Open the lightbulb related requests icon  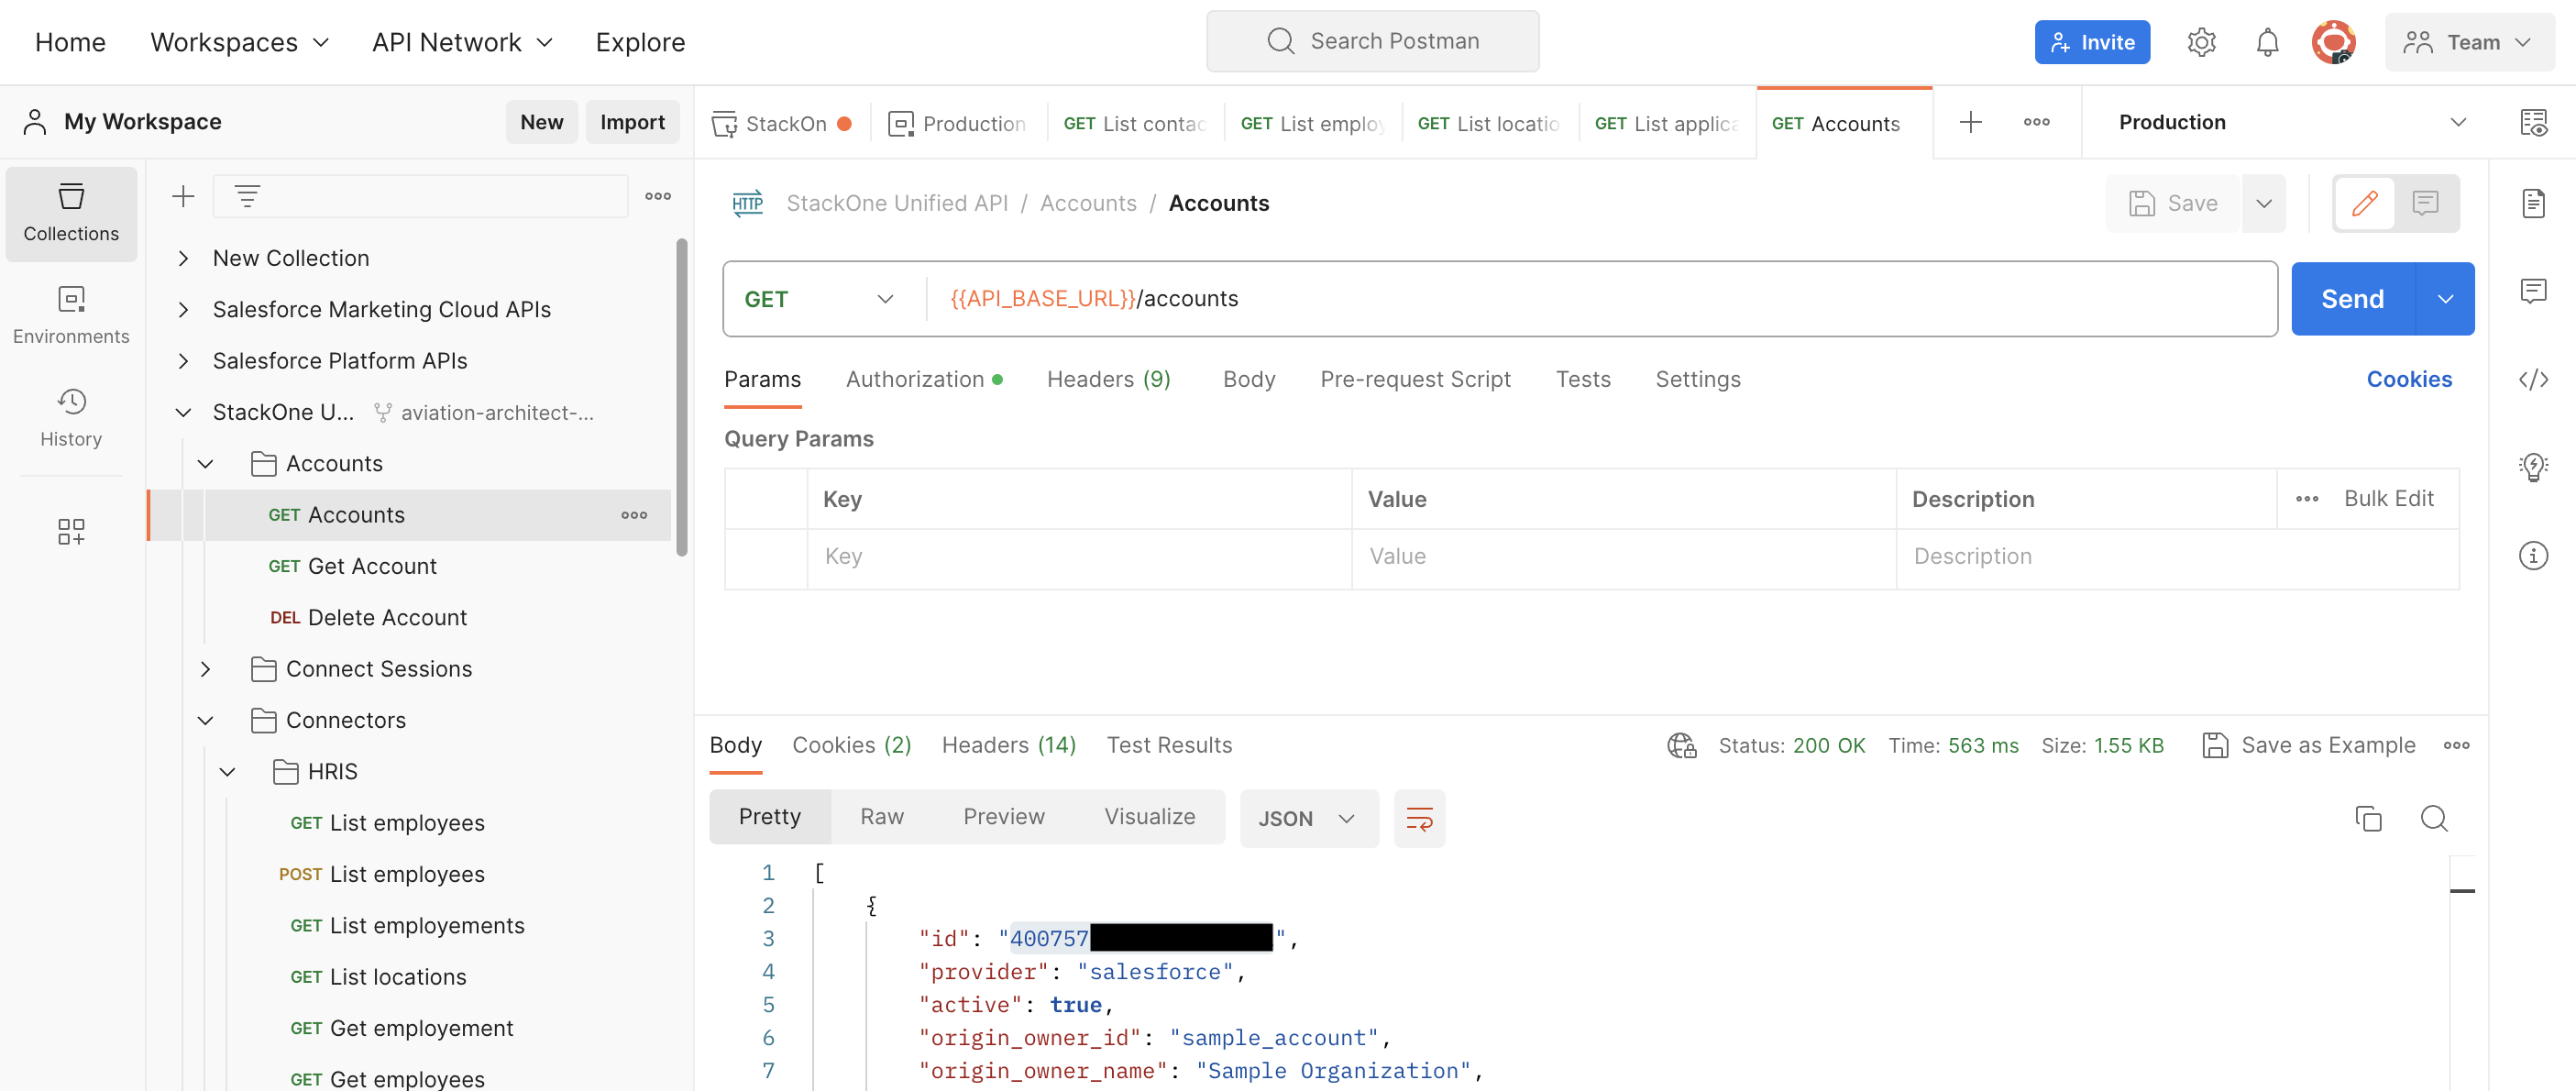point(2533,467)
